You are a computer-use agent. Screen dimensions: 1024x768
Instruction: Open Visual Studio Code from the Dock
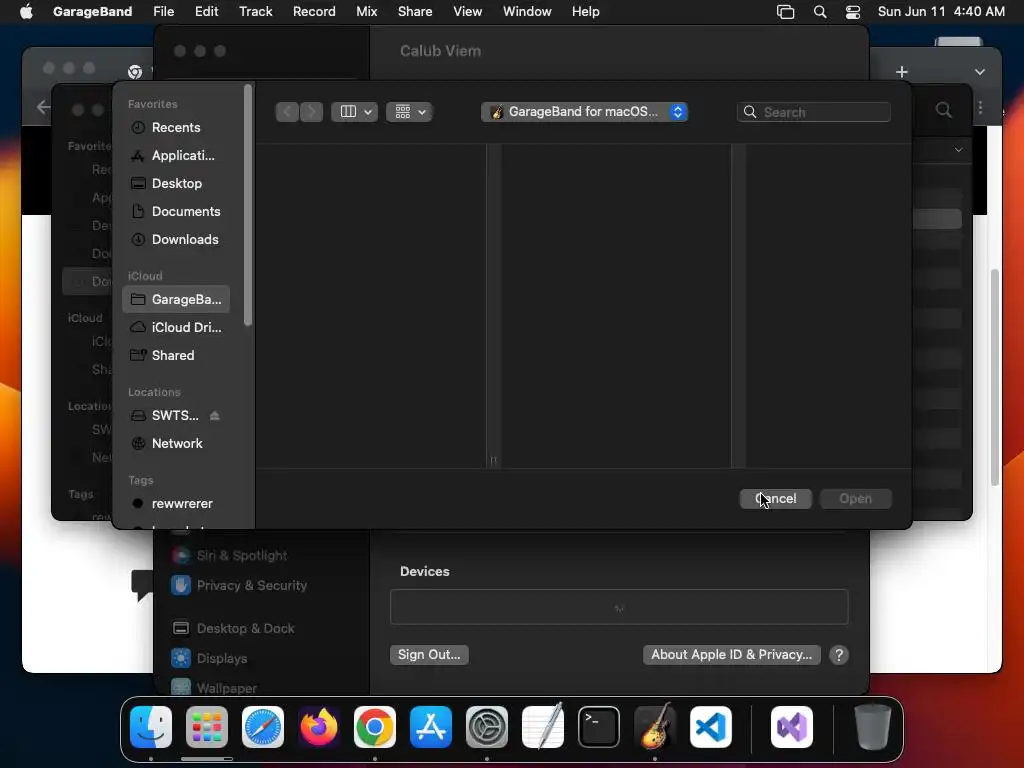point(711,727)
